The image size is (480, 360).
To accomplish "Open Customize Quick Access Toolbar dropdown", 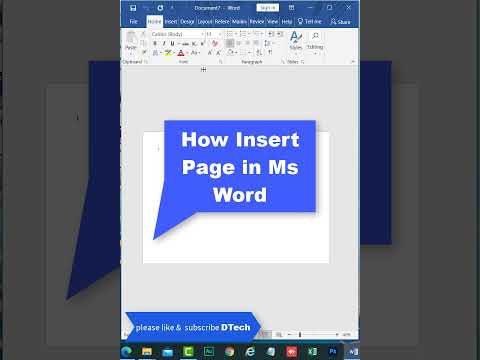I will (172, 8).
